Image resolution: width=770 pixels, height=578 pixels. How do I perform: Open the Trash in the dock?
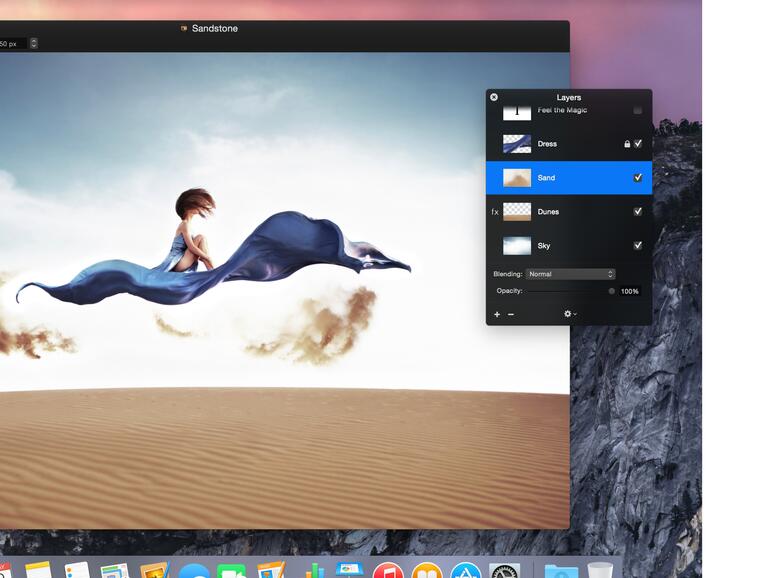click(600, 571)
